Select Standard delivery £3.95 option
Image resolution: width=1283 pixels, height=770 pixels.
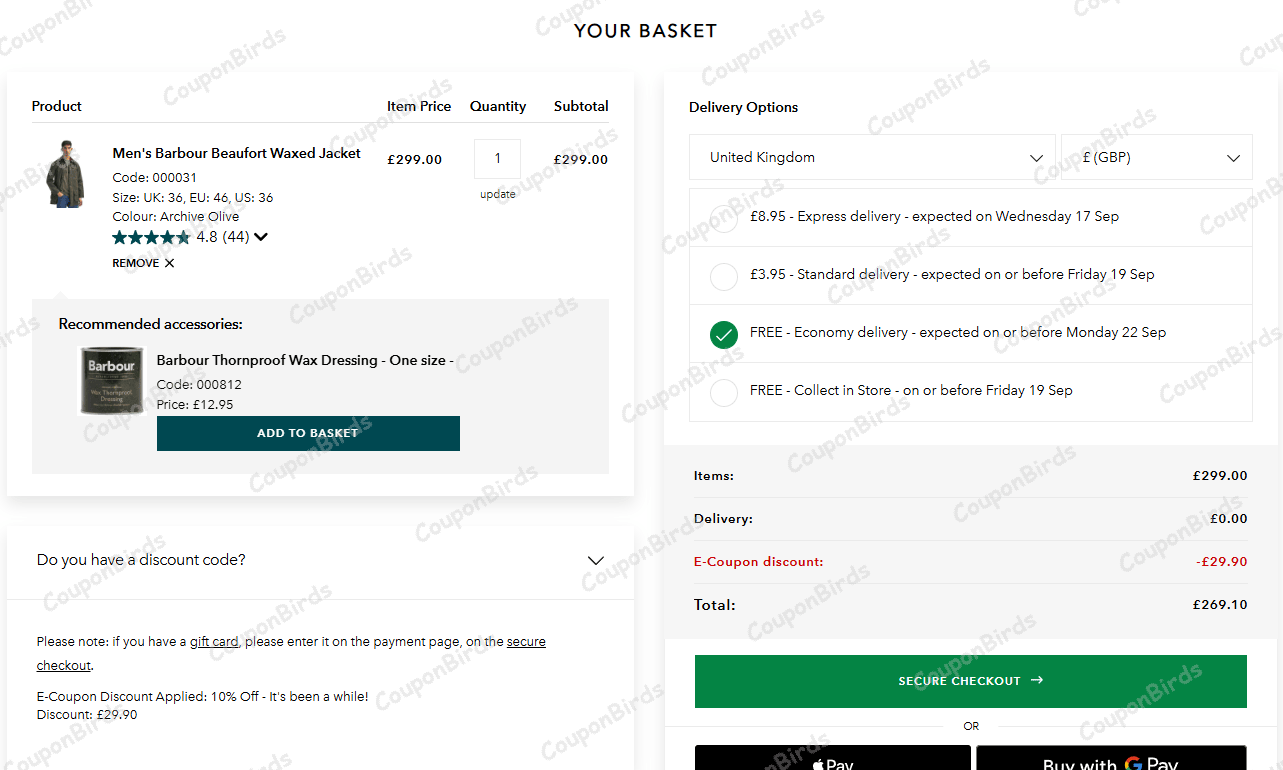point(724,275)
